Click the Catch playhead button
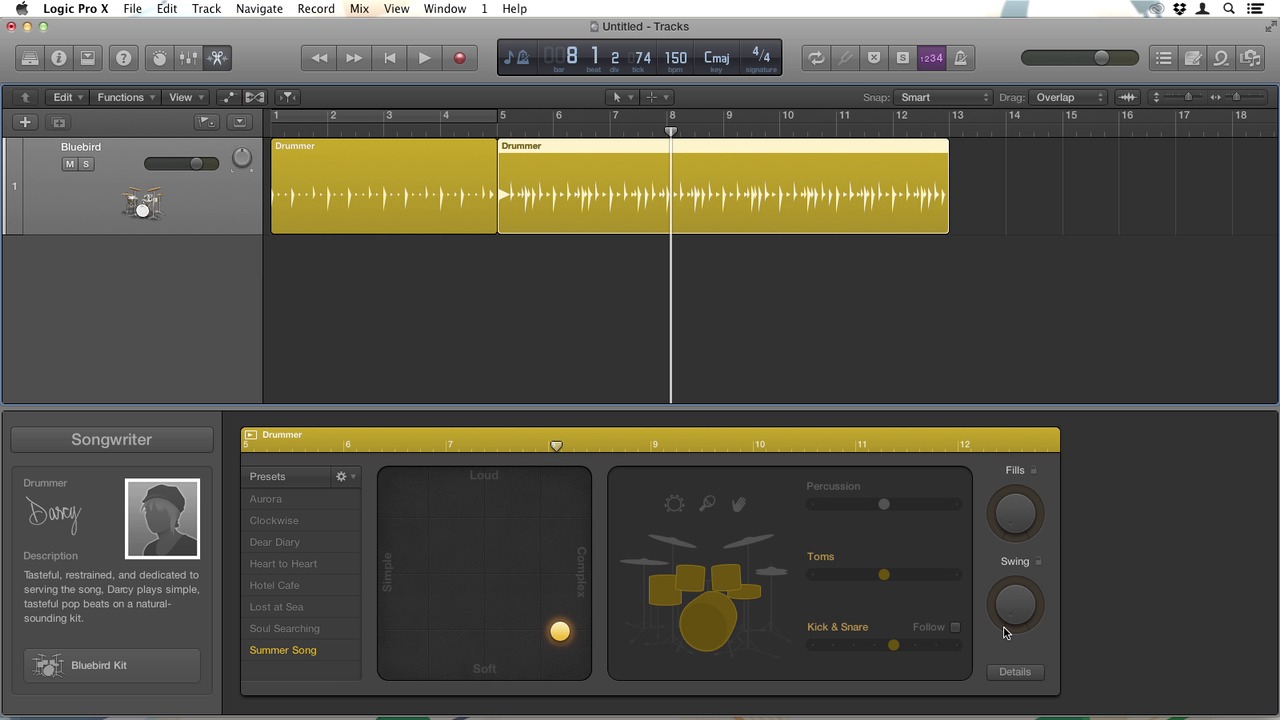This screenshot has height=720, width=1280. [x=288, y=97]
